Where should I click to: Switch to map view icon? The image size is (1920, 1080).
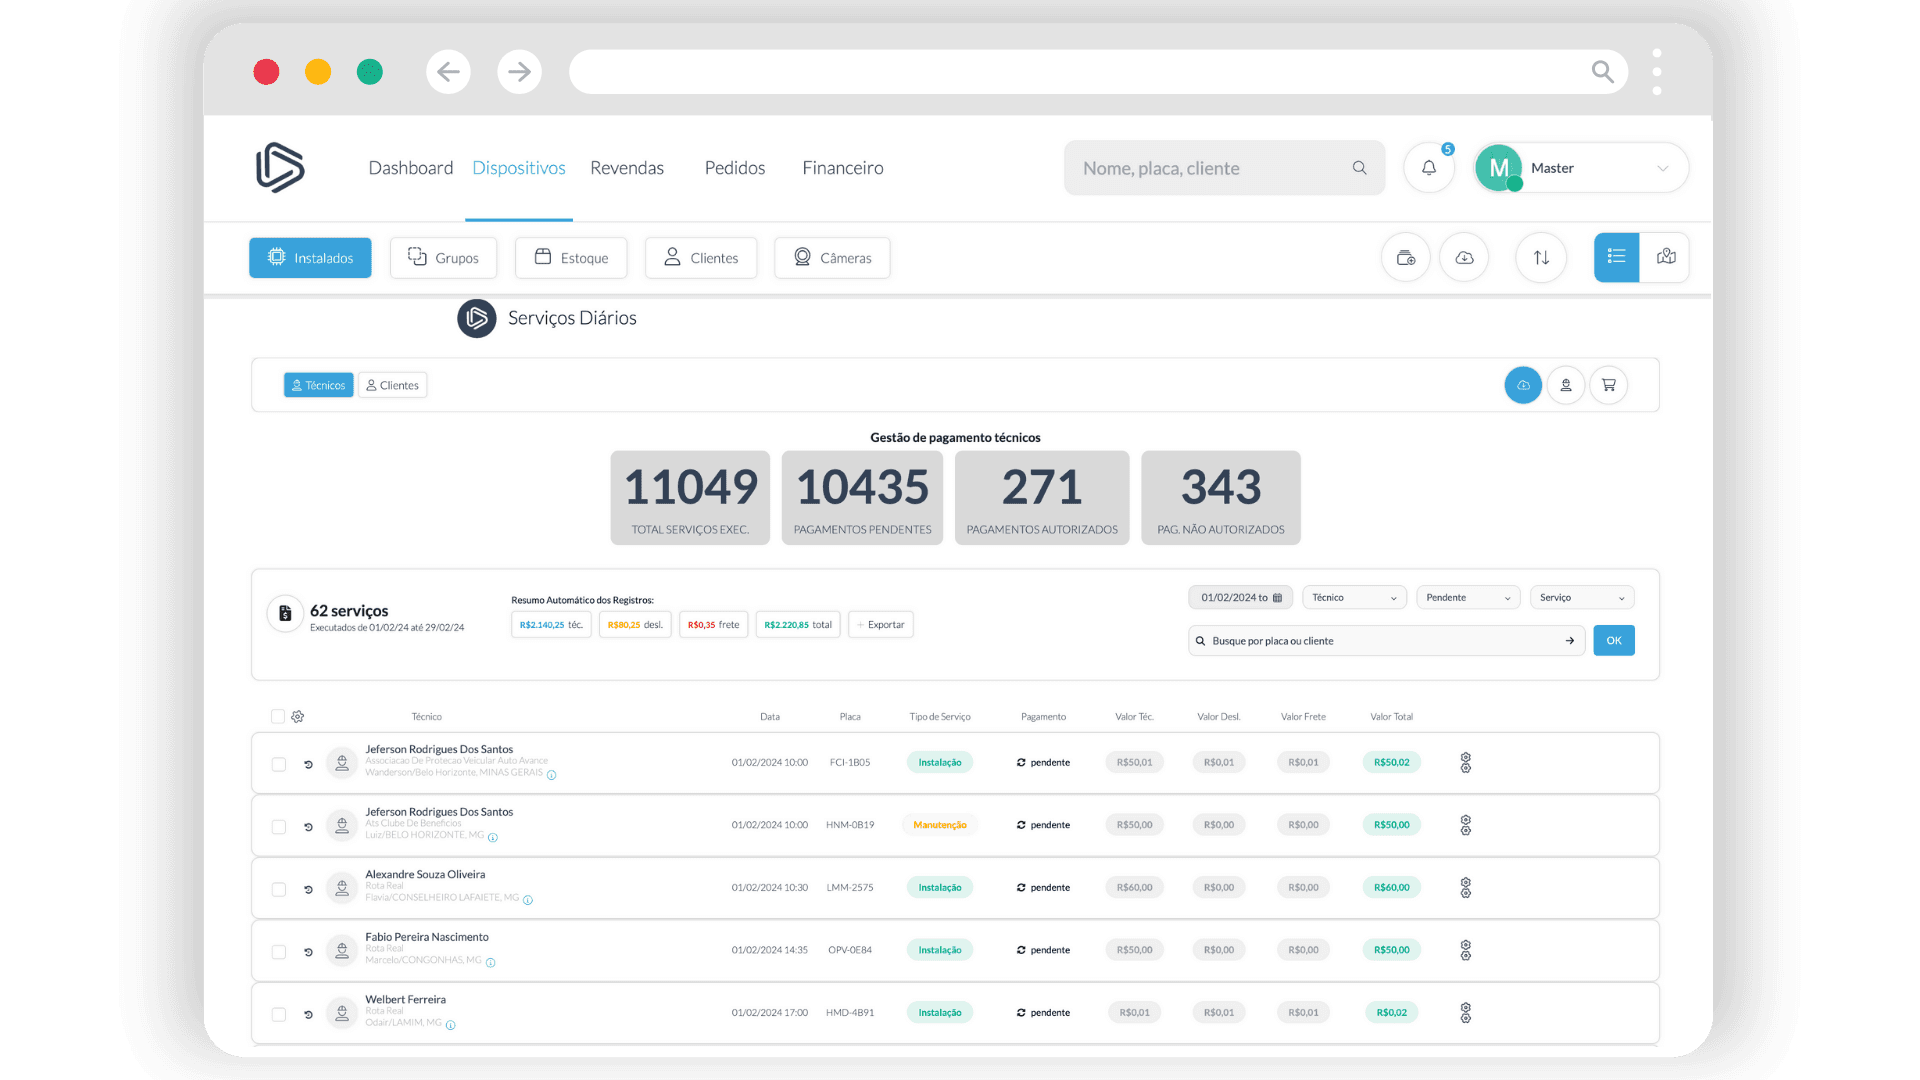pos(1666,257)
